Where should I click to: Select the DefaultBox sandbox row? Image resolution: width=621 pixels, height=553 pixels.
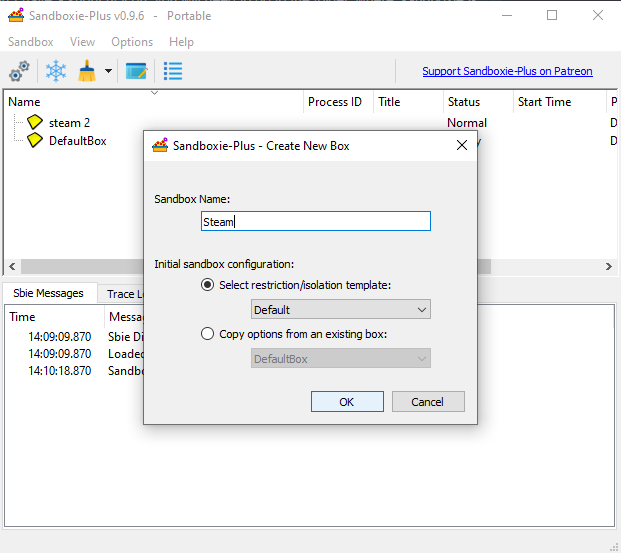pos(78,141)
